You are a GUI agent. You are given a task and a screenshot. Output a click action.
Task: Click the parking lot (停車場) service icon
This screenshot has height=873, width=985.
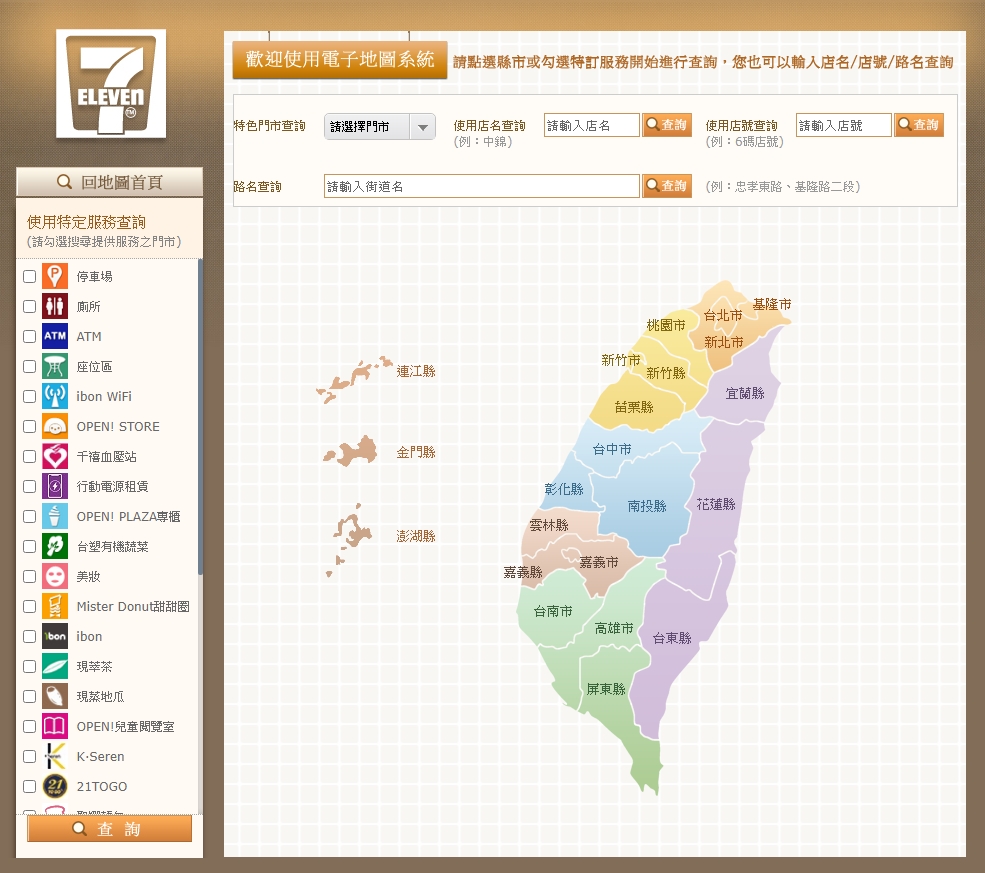coord(55,277)
